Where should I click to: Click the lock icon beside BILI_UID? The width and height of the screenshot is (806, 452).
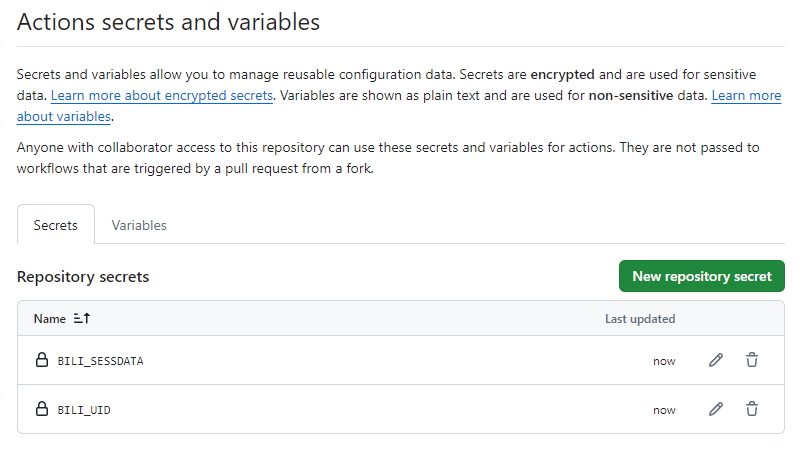pyautogui.click(x=42, y=409)
